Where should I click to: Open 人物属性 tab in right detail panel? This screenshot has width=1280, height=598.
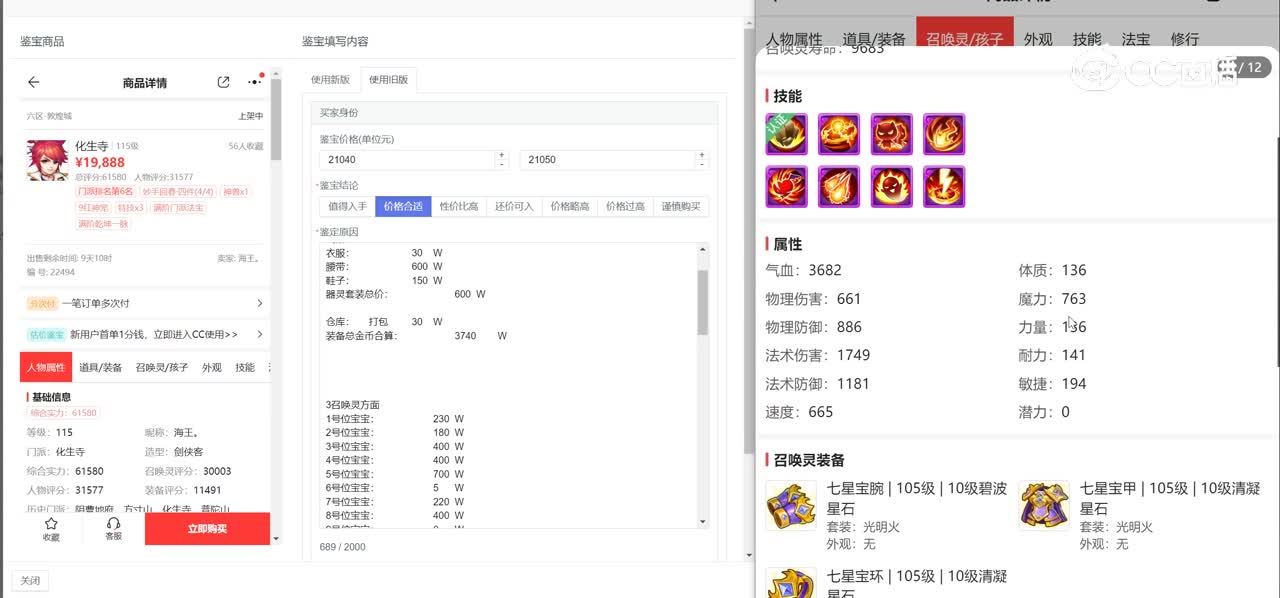[794, 40]
